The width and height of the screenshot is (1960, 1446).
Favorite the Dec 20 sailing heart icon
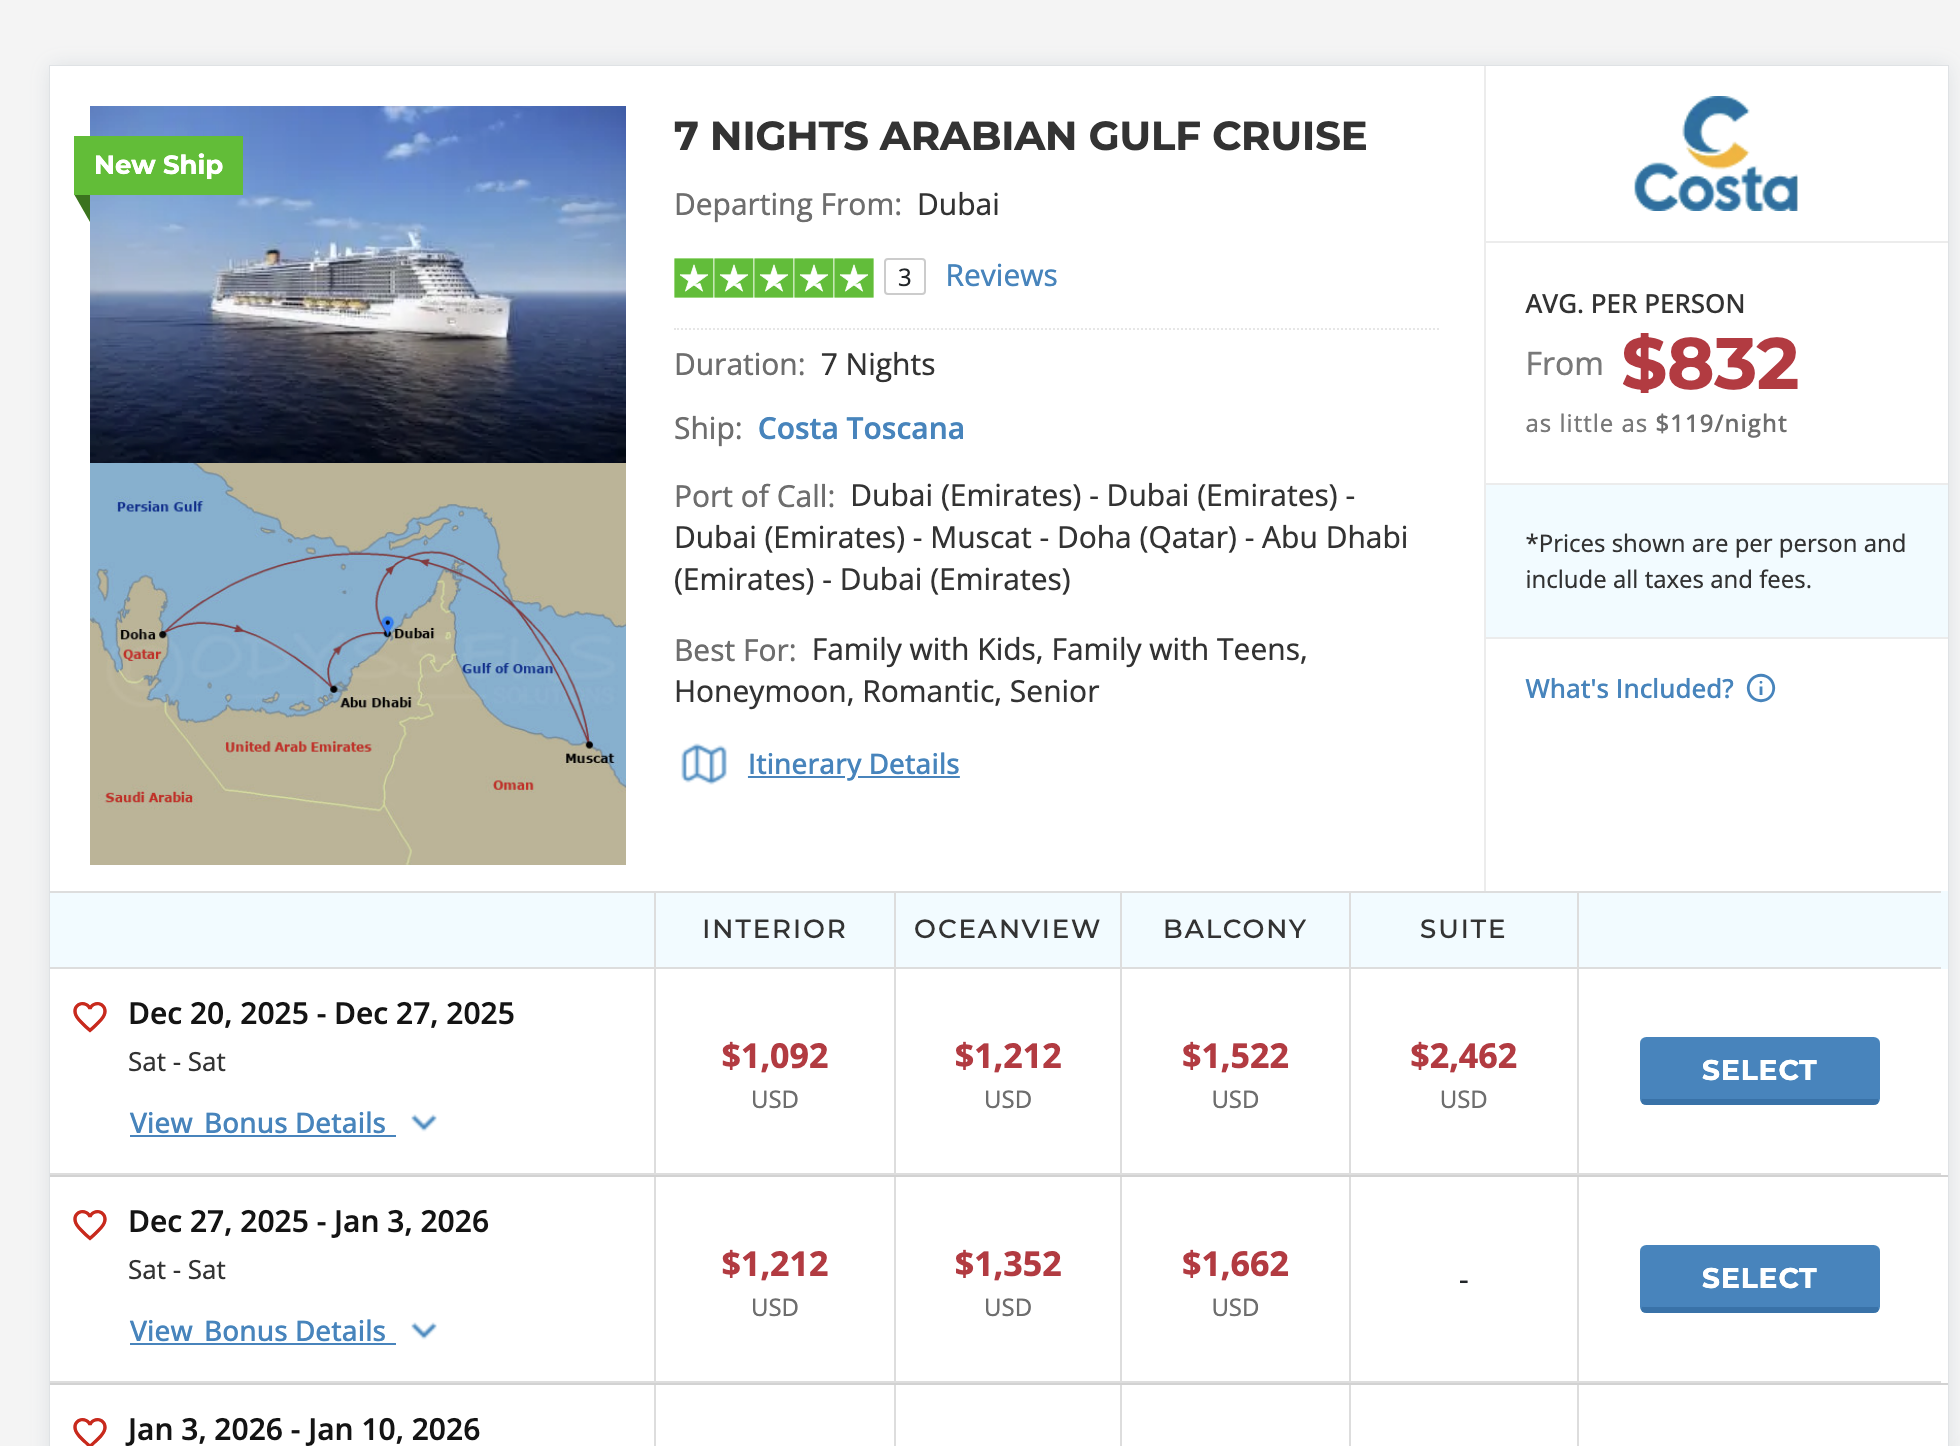(x=90, y=1016)
